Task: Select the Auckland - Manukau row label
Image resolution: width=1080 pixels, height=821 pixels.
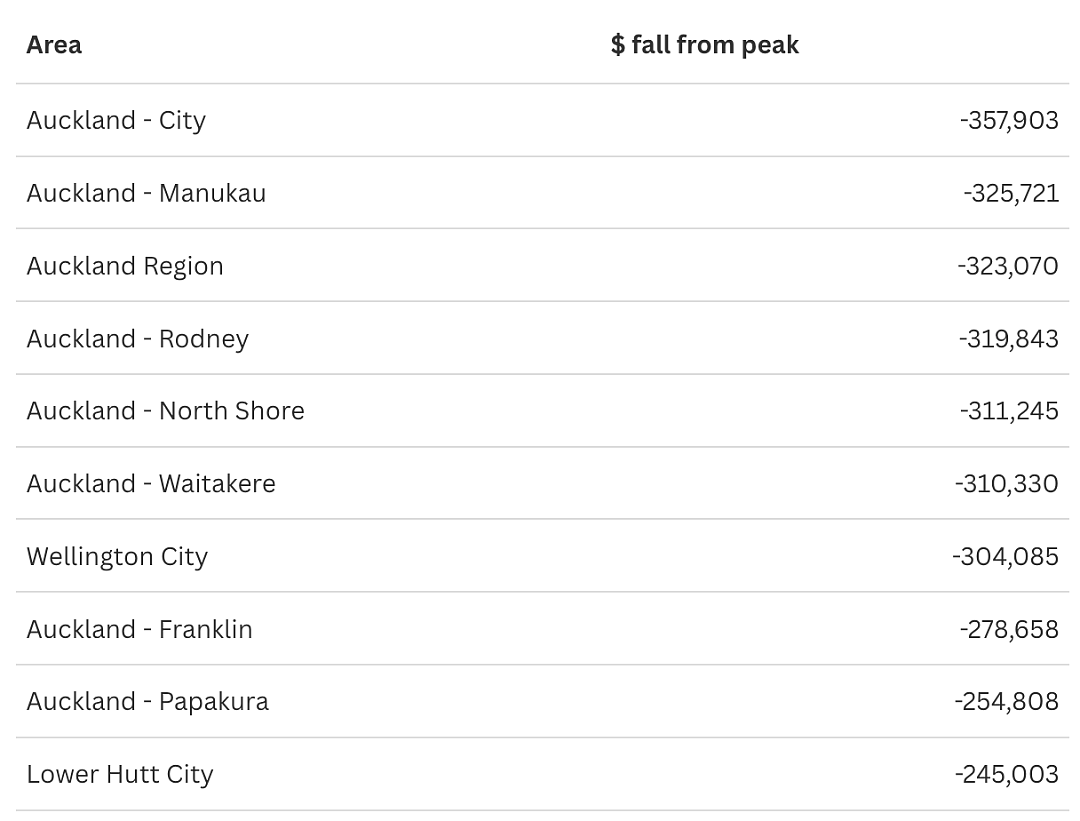Action: click(x=146, y=193)
